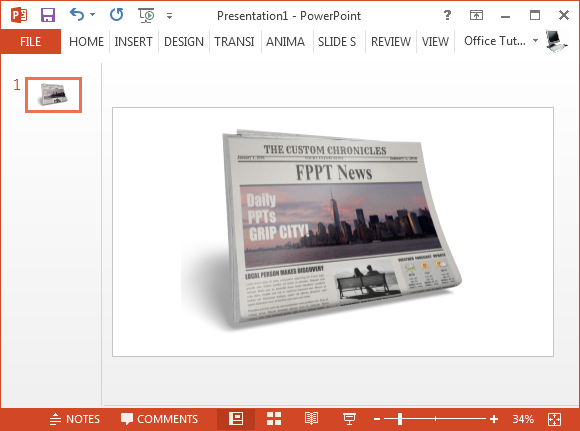The height and width of the screenshot is (431, 580).
Task: Click the Office Tut... account name
Action: coord(495,41)
